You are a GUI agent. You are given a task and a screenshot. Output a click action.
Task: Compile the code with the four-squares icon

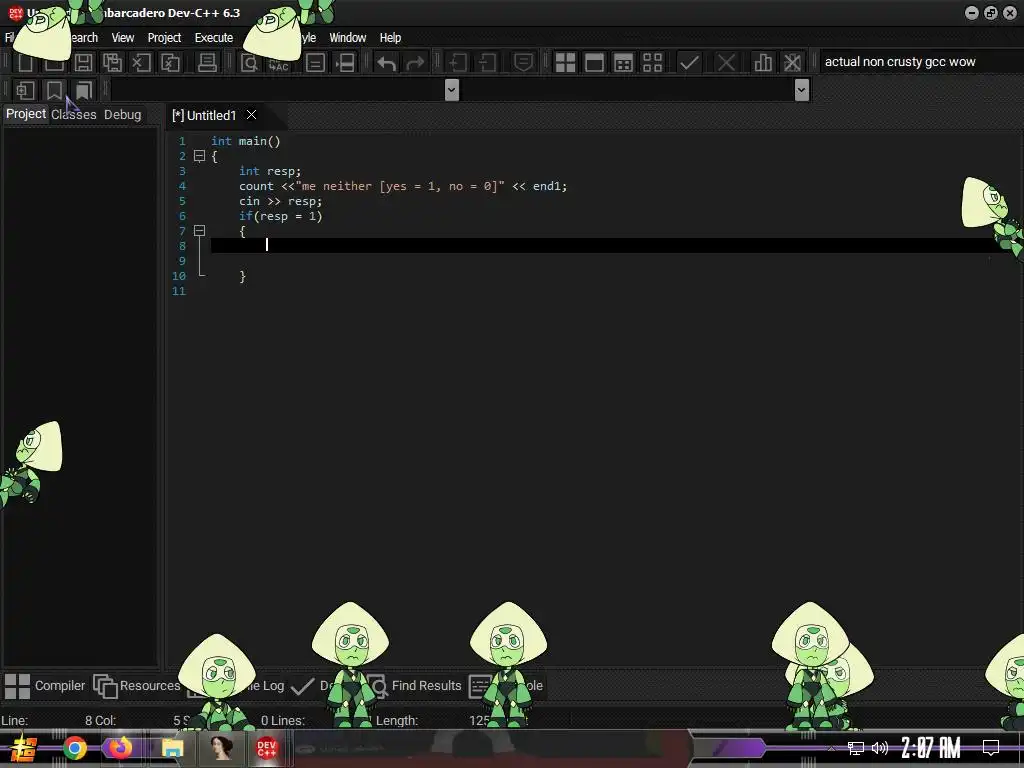565,63
